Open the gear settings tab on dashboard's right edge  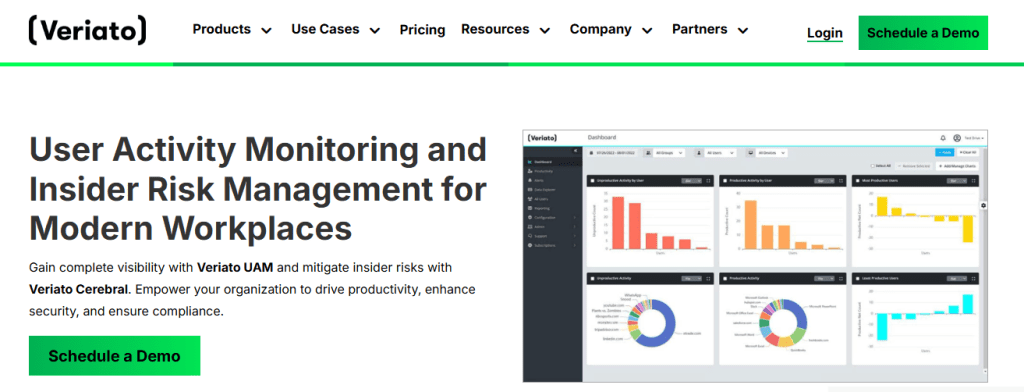984,205
